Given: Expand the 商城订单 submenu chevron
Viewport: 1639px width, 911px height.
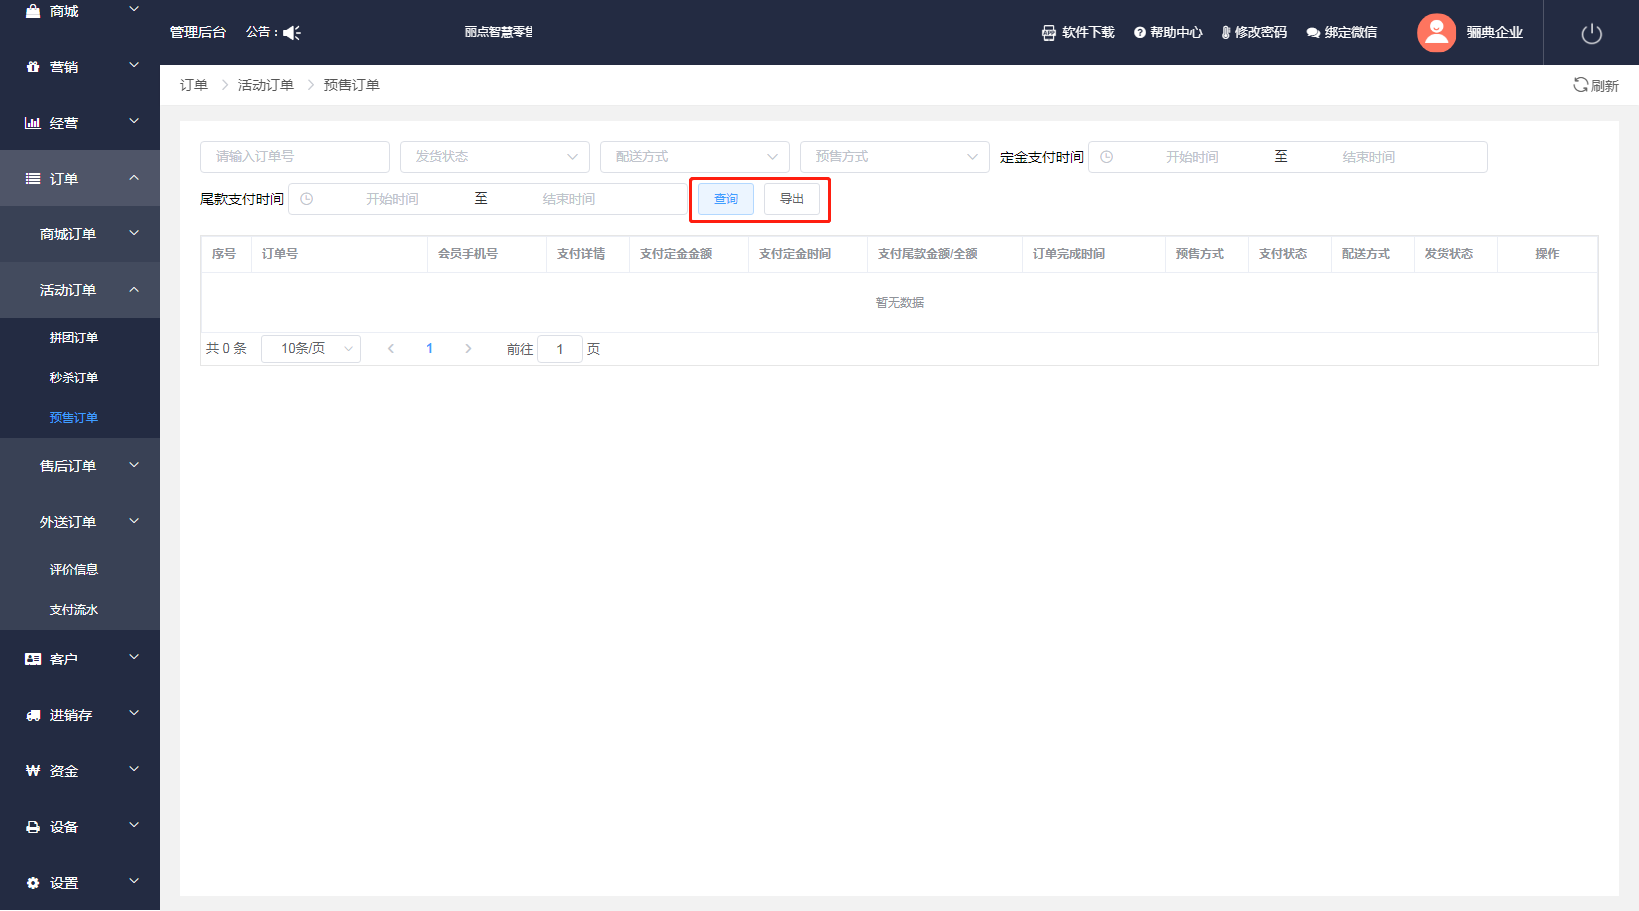Looking at the screenshot, I should [x=134, y=233].
